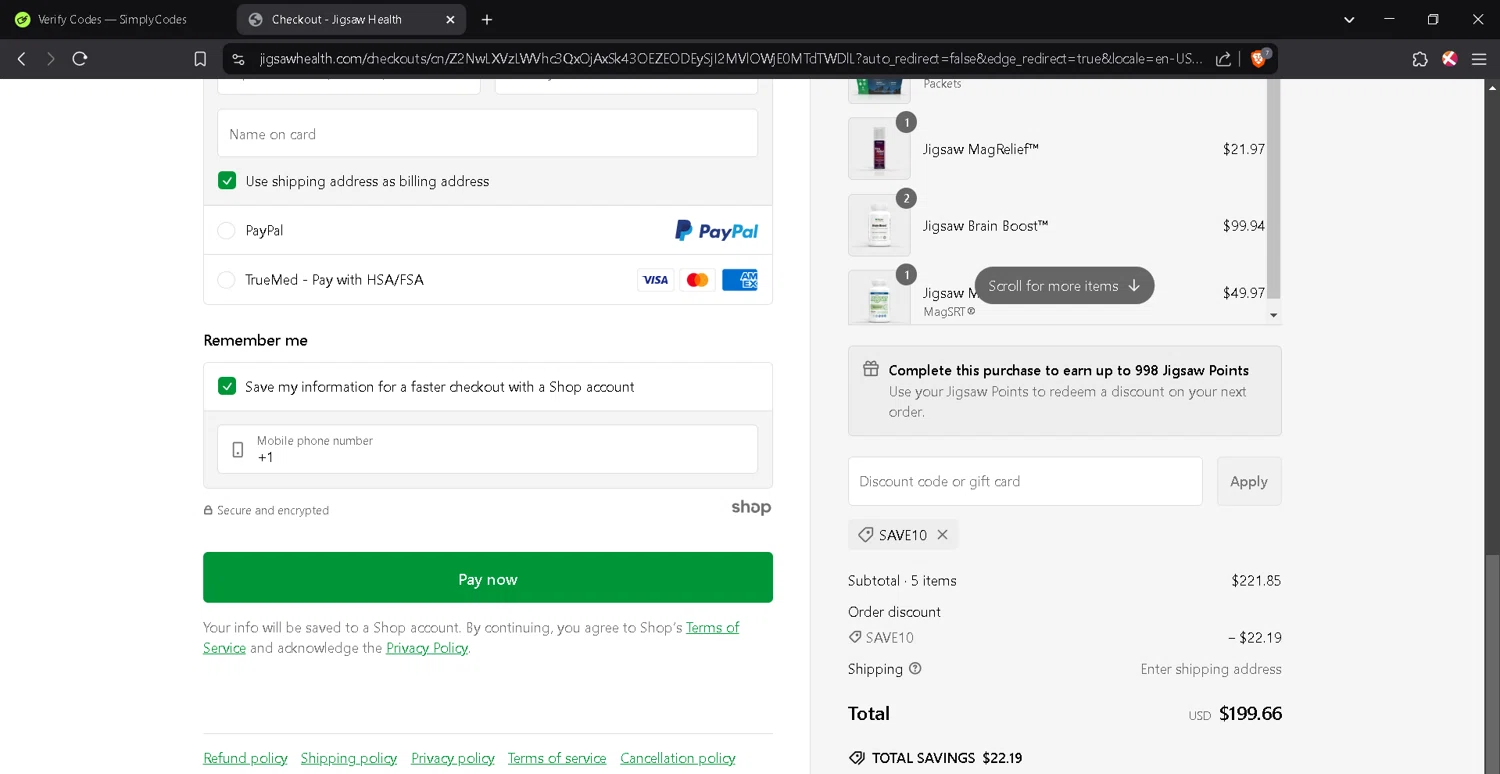This screenshot has width=1500, height=774.
Task: Click Scroll for more items button
Action: (x=1064, y=285)
